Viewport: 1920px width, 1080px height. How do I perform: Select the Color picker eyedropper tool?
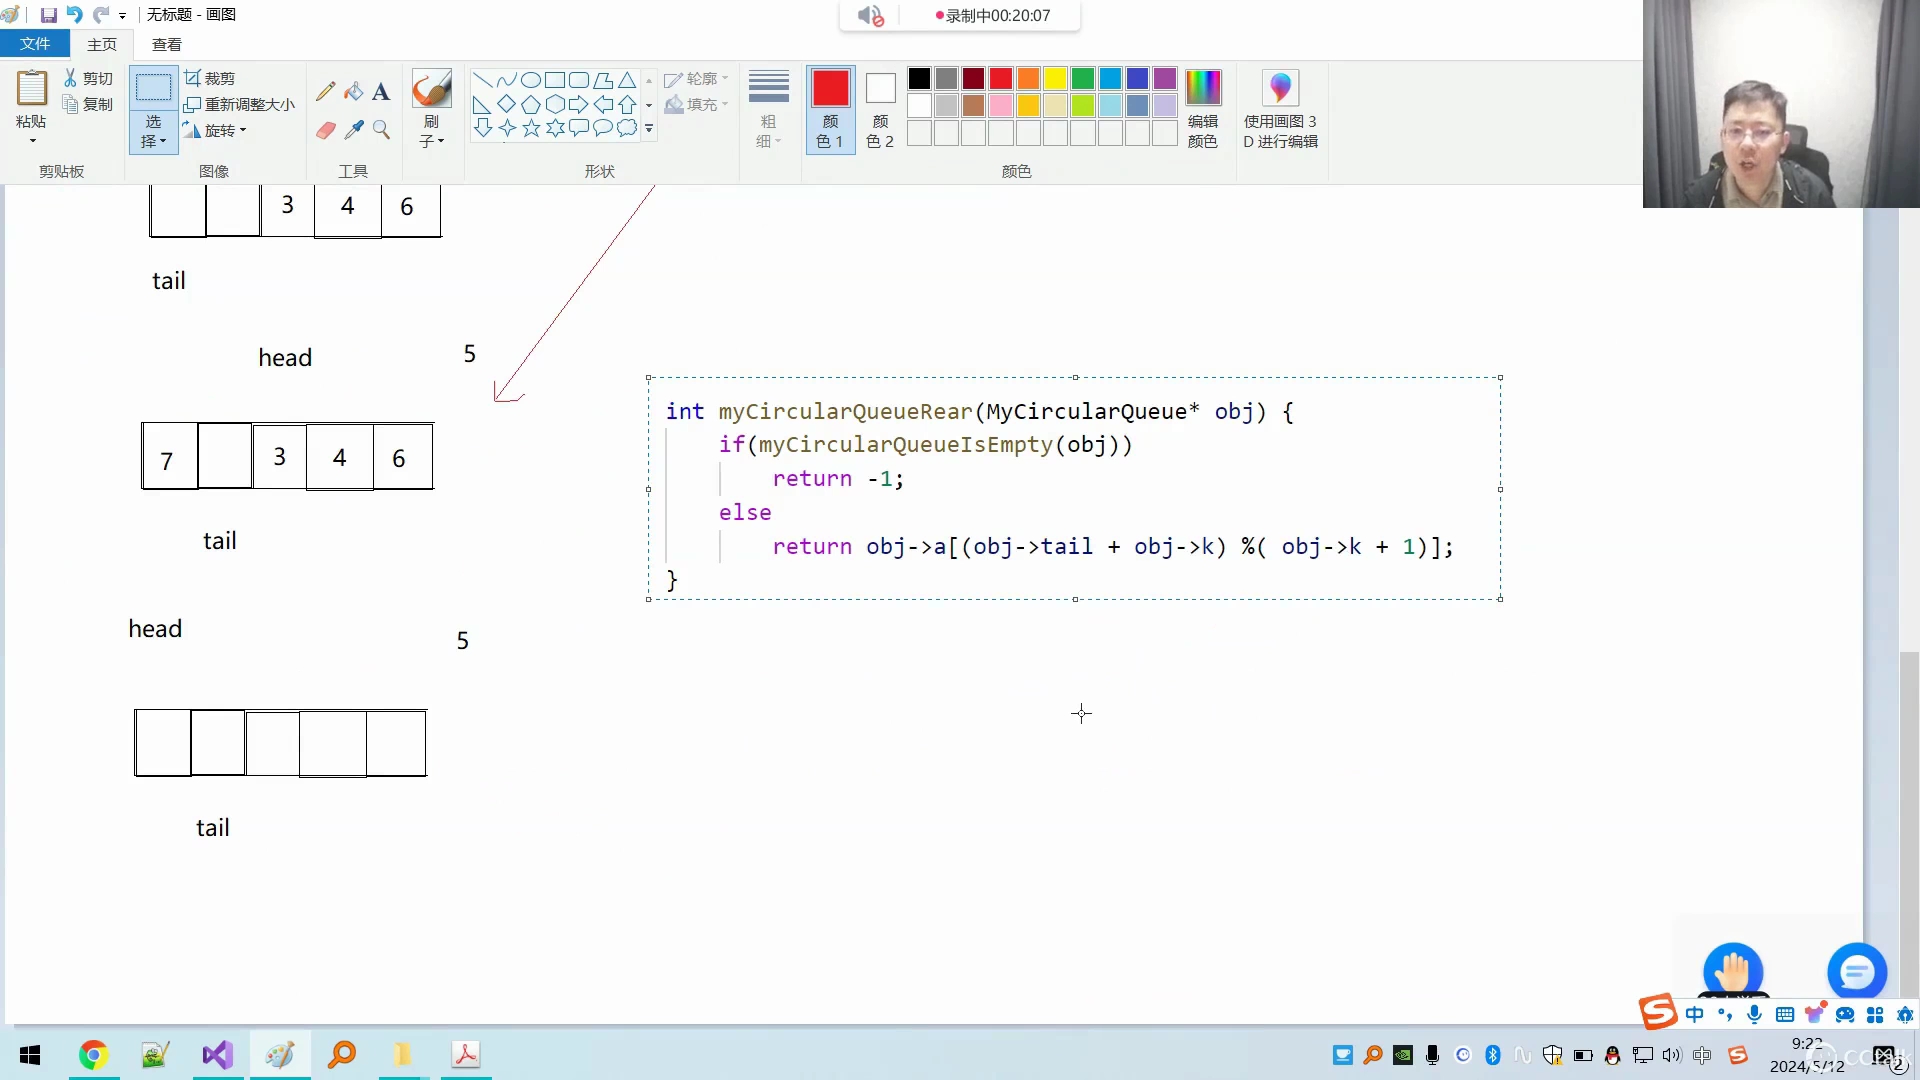(x=353, y=130)
